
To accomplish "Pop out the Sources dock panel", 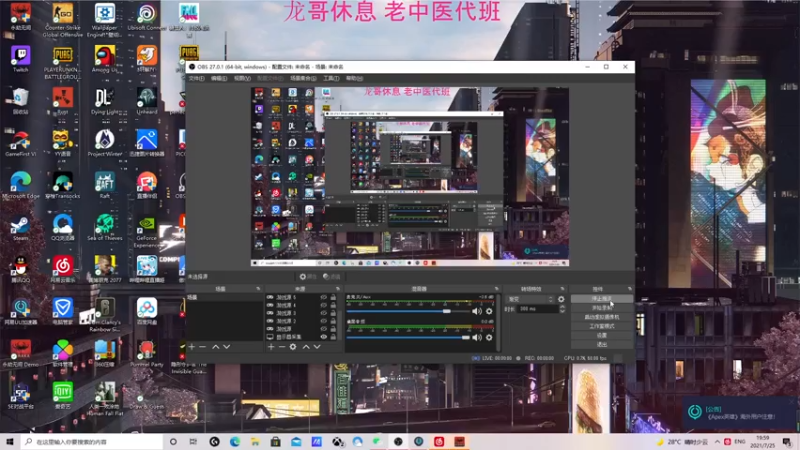I will [x=338, y=289].
